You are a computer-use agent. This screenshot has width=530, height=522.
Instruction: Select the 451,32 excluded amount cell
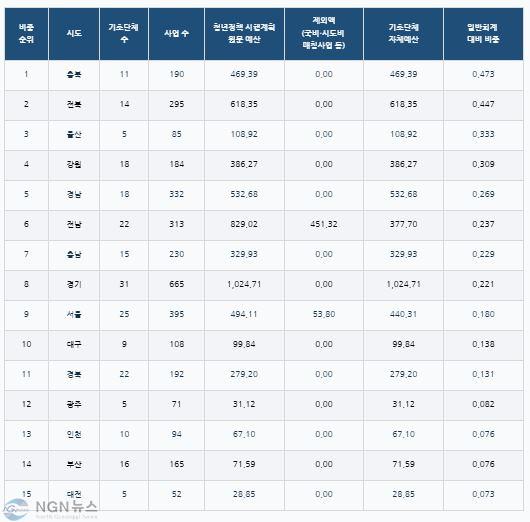click(324, 224)
